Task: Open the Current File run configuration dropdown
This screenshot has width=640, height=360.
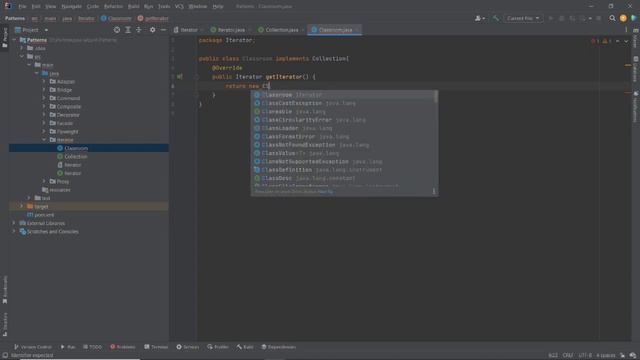Action: 523,18
